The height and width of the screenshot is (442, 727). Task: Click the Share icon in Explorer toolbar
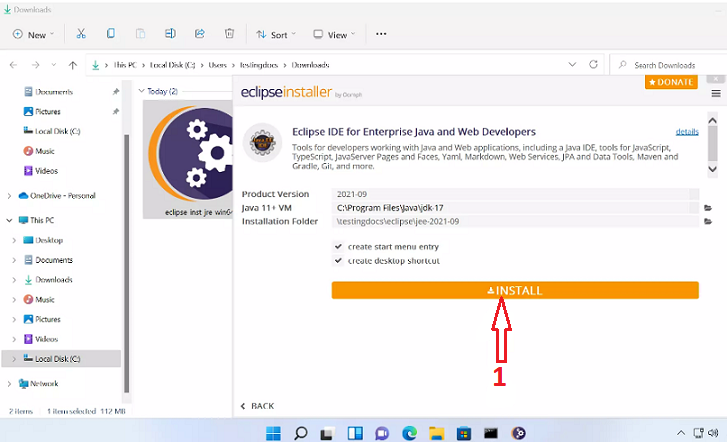click(200, 34)
